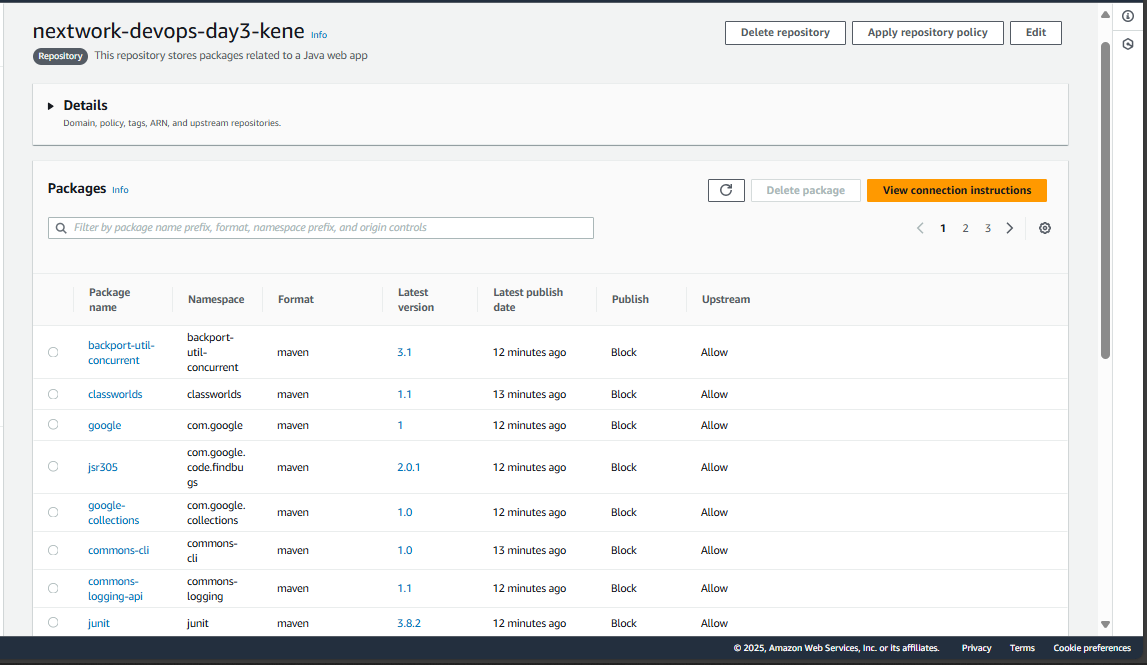The height and width of the screenshot is (665, 1147).
Task: Open the Terms footer link
Action: (x=1022, y=648)
